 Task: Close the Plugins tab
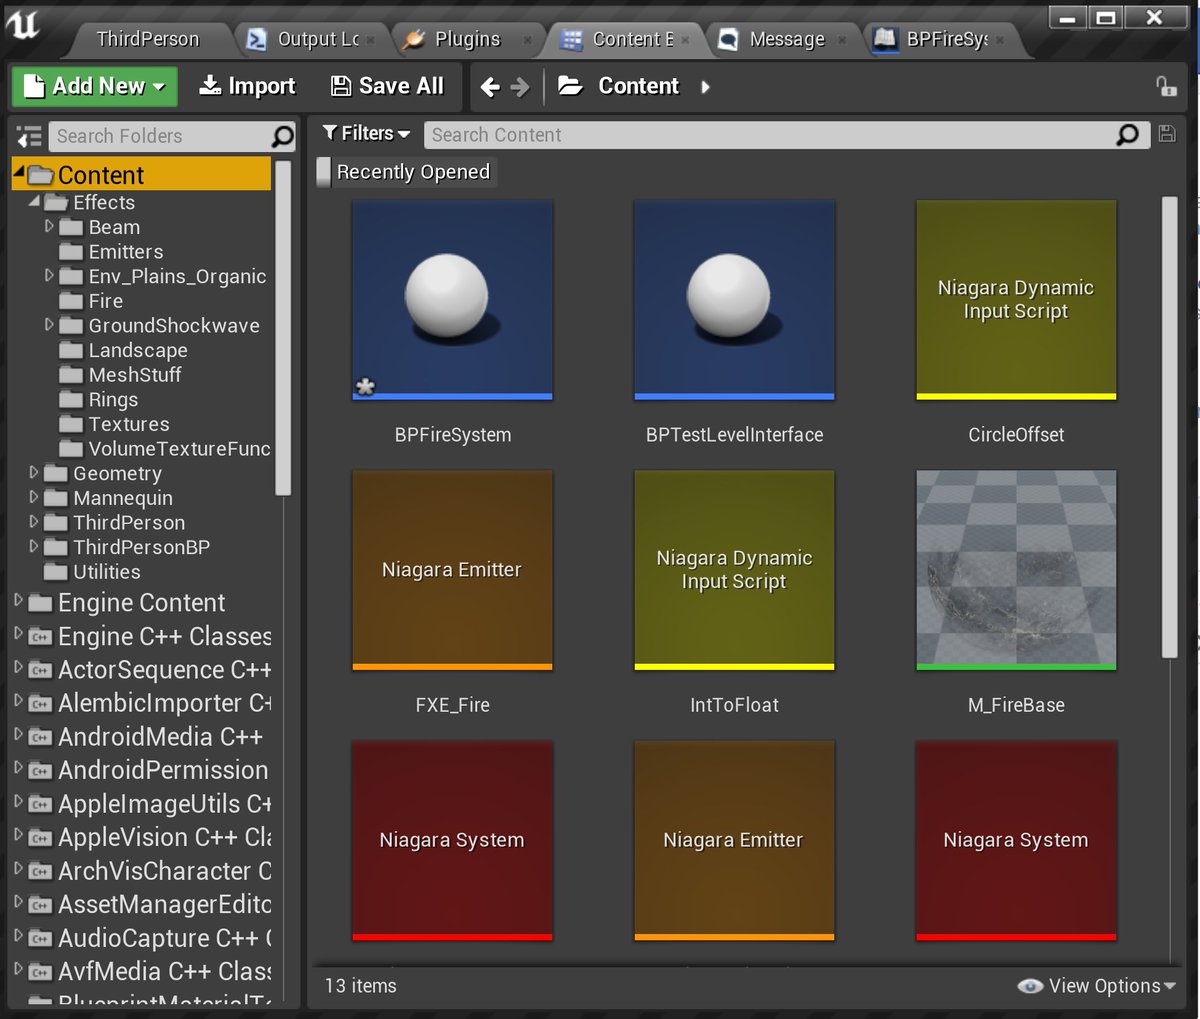pos(529,40)
